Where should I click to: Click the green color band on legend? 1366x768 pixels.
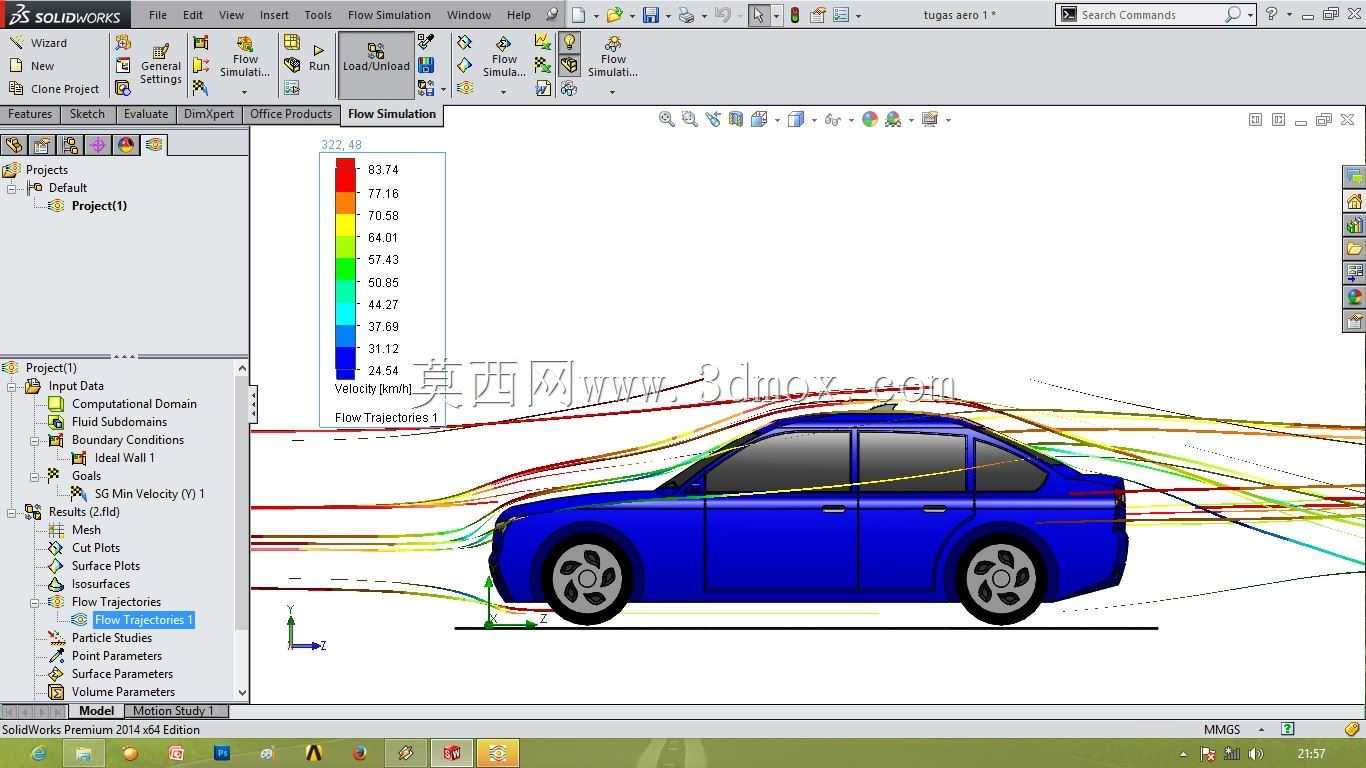(x=345, y=267)
